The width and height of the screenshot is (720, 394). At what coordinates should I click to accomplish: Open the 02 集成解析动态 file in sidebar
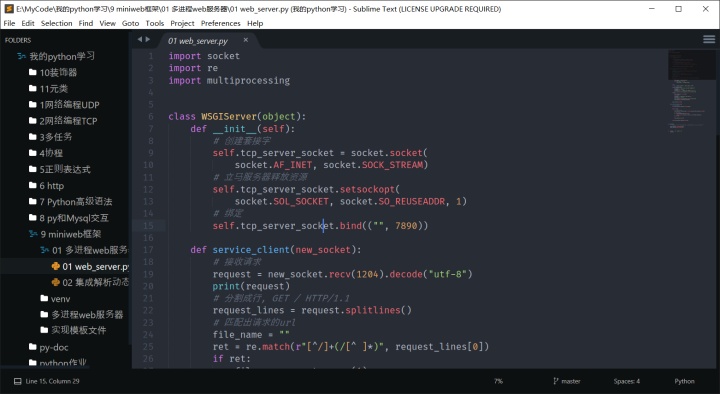point(90,282)
